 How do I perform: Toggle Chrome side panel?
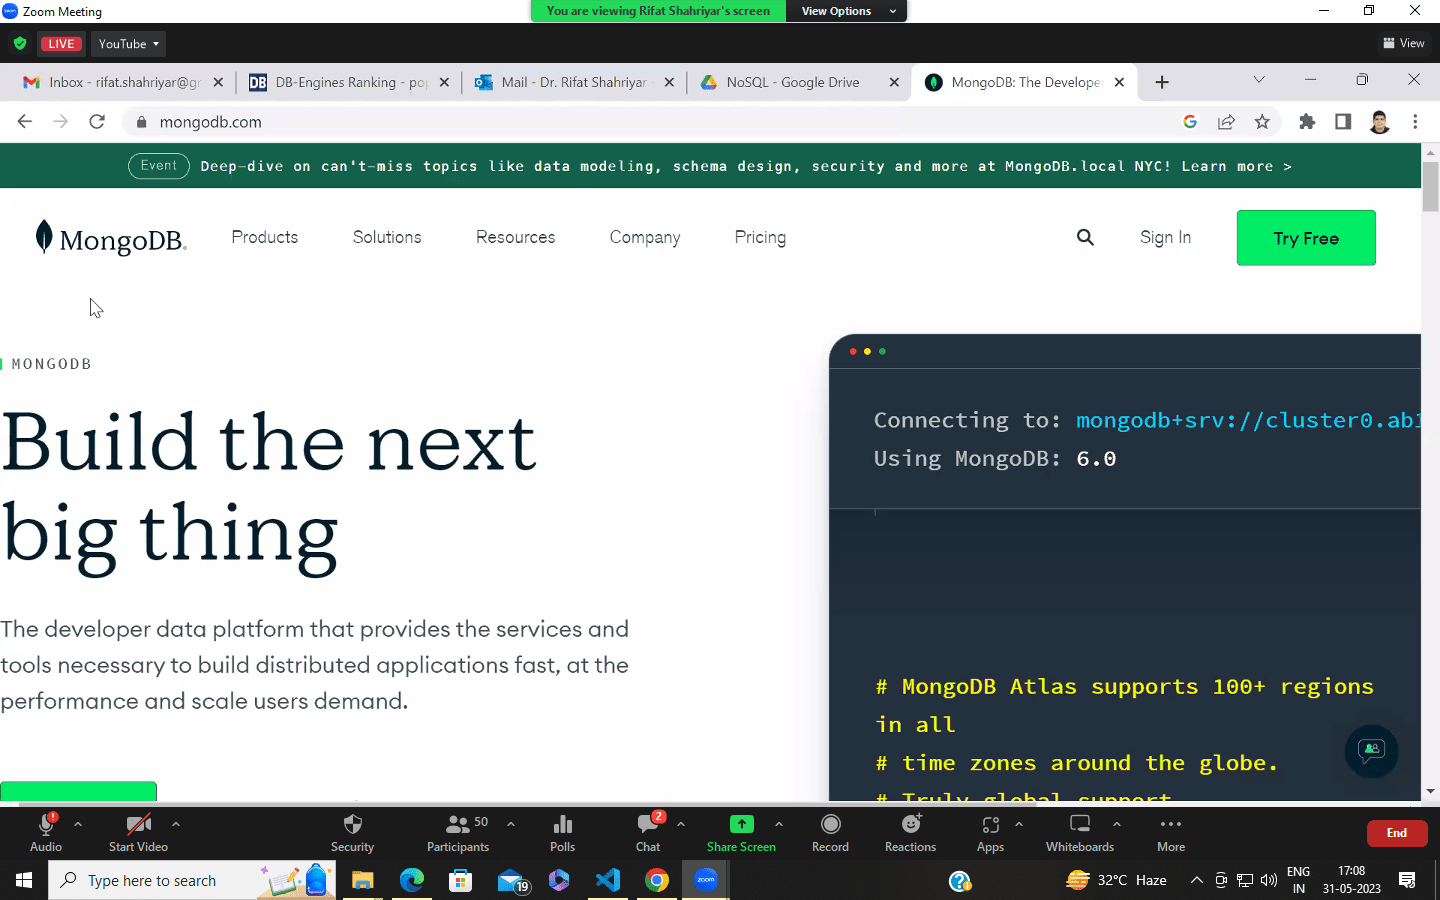pyautogui.click(x=1343, y=121)
